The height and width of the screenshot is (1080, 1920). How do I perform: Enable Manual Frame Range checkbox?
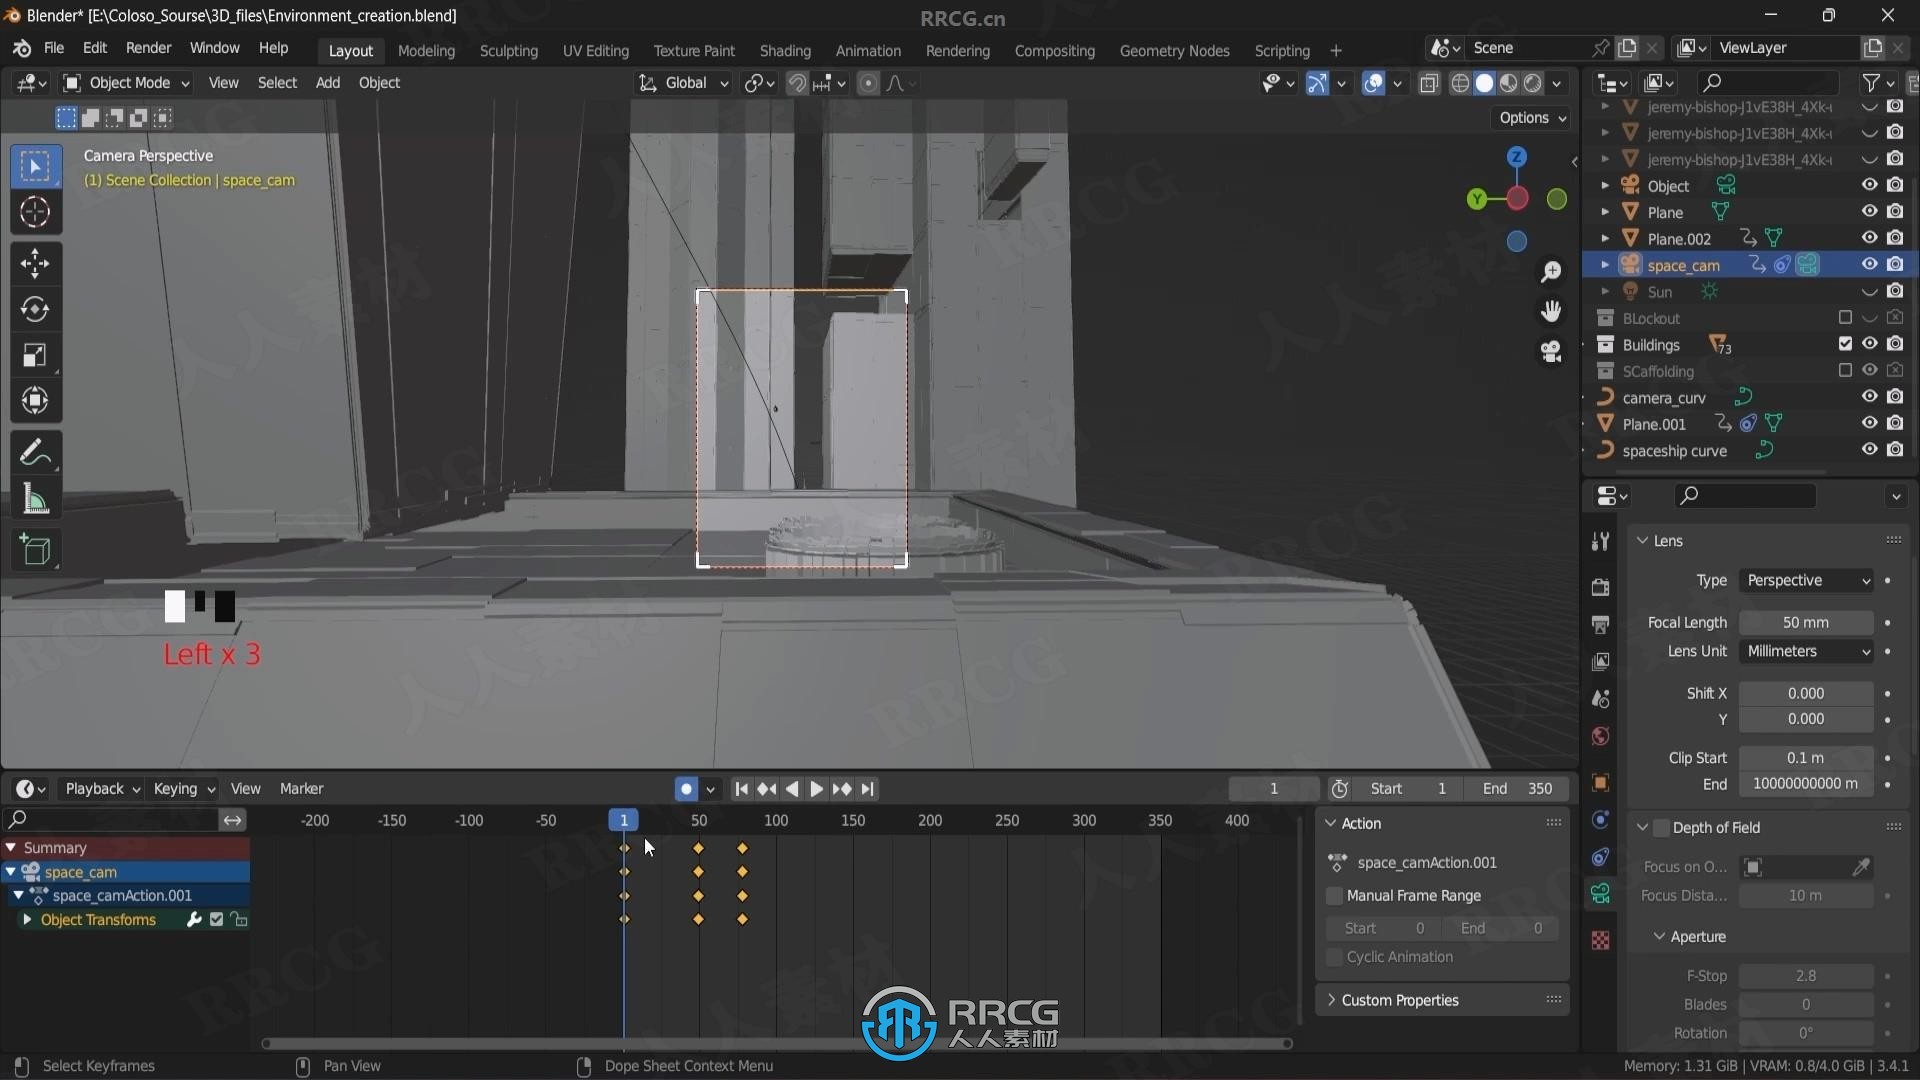point(1334,896)
